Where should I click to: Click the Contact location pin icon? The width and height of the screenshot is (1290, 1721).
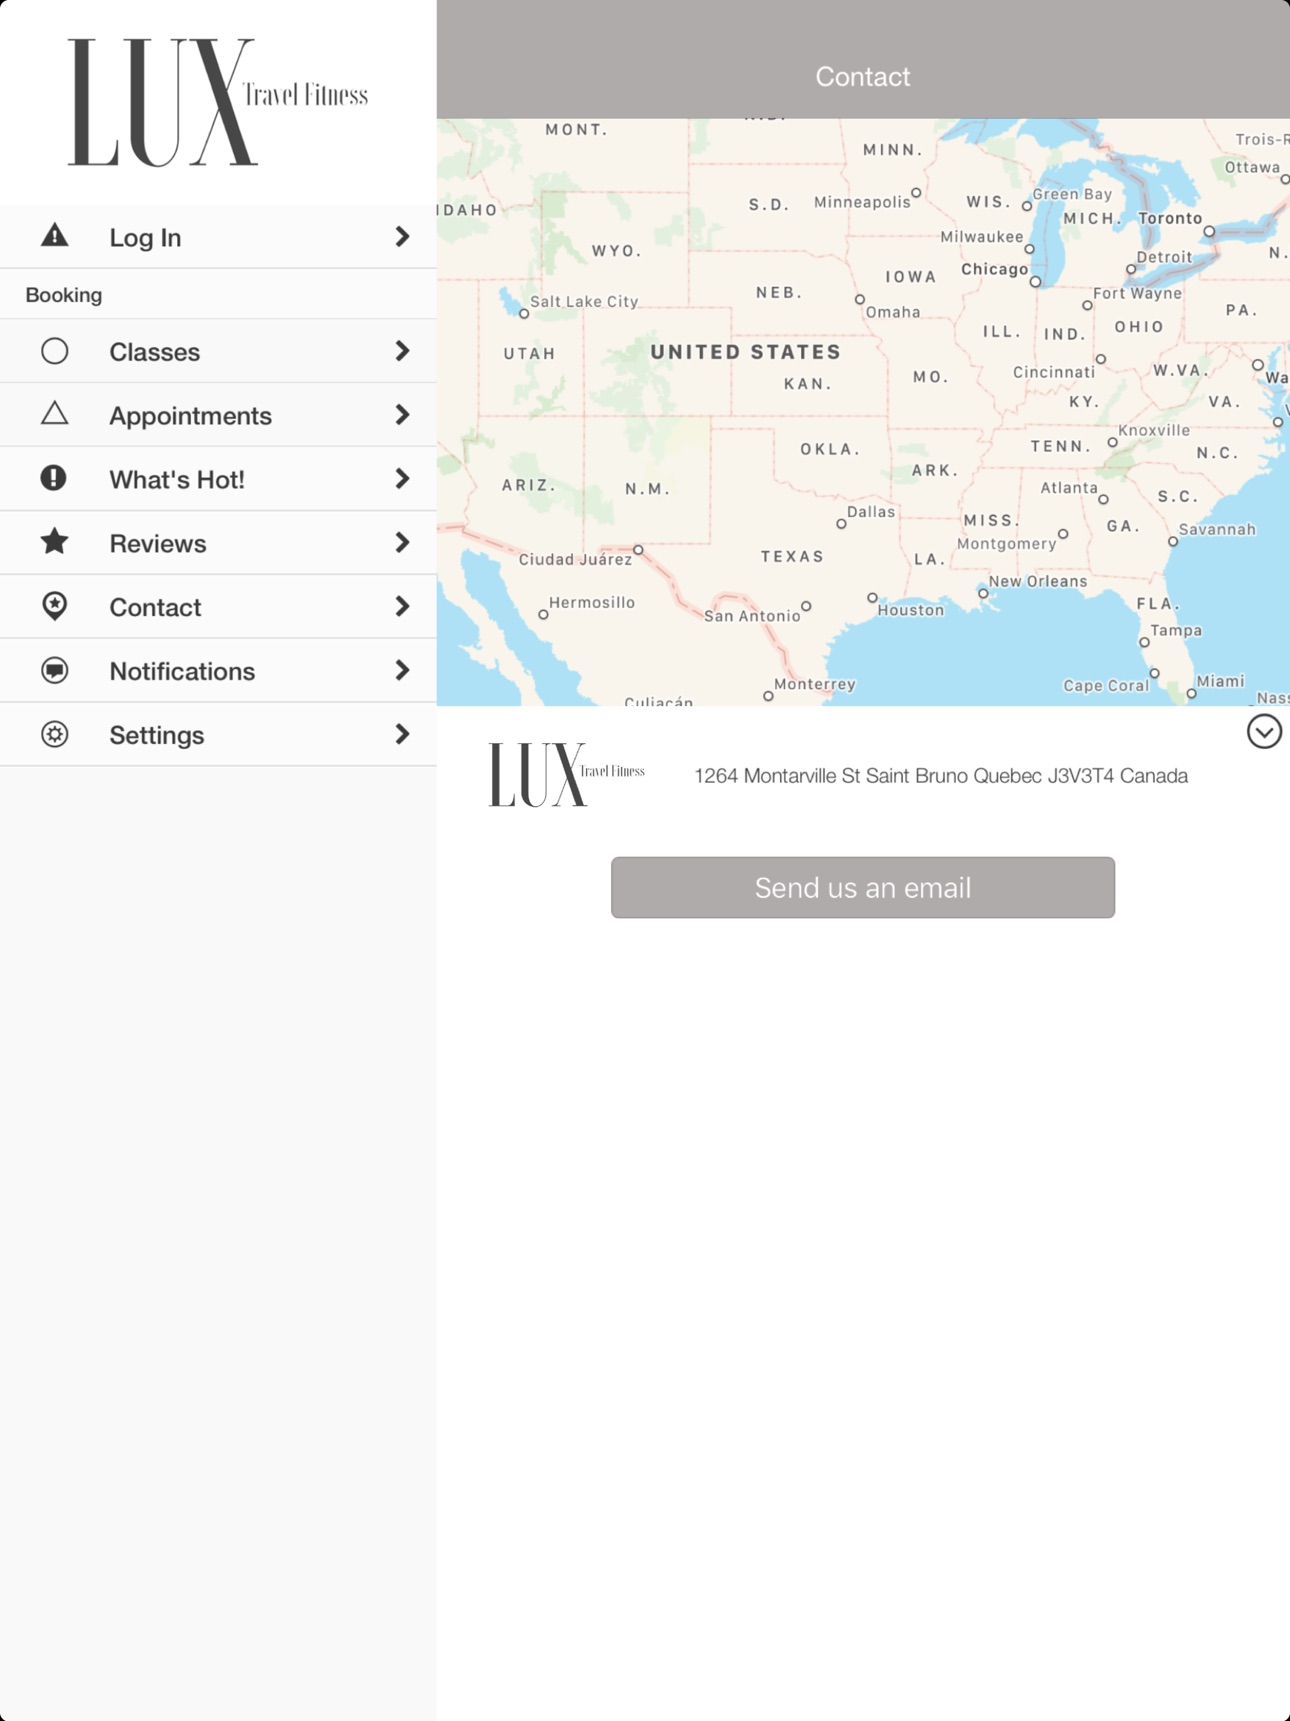pyautogui.click(x=54, y=606)
